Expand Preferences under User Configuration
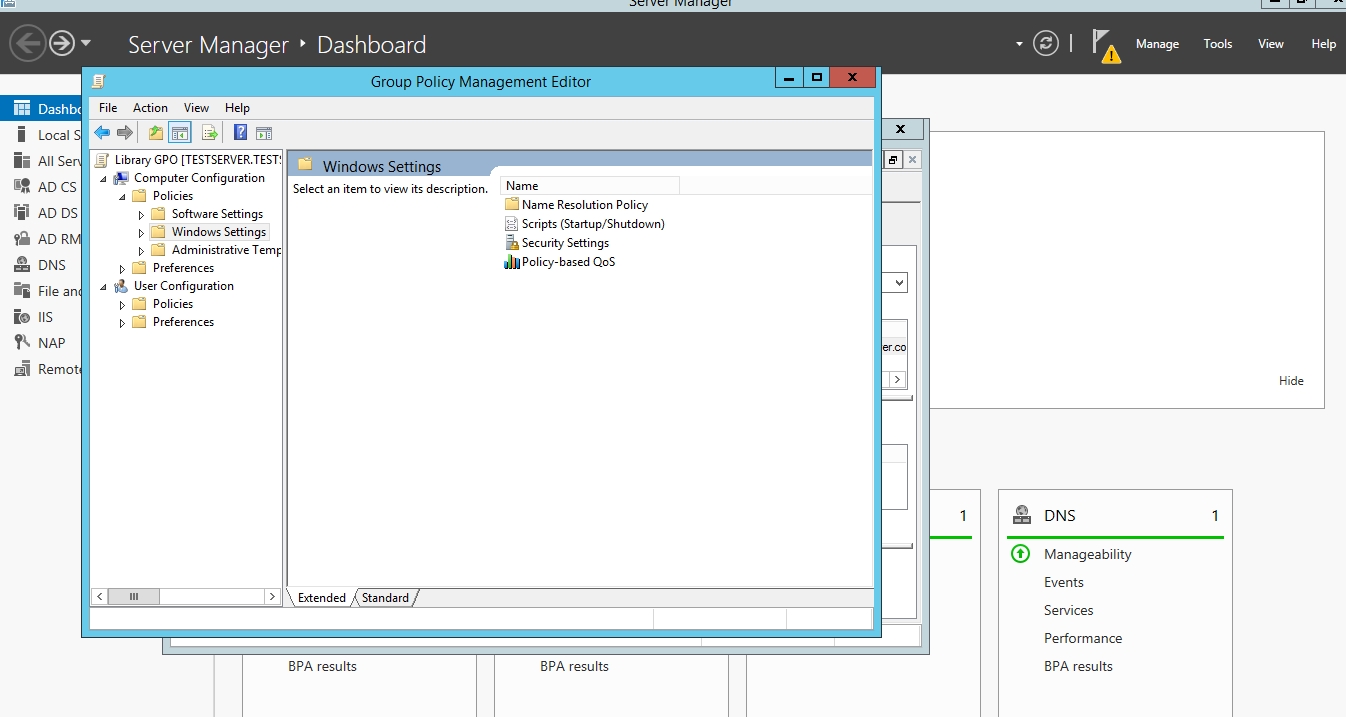Image resolution: width=1346 pixels, height=717 pixels. pyautogui.click(x=122, y=322)
